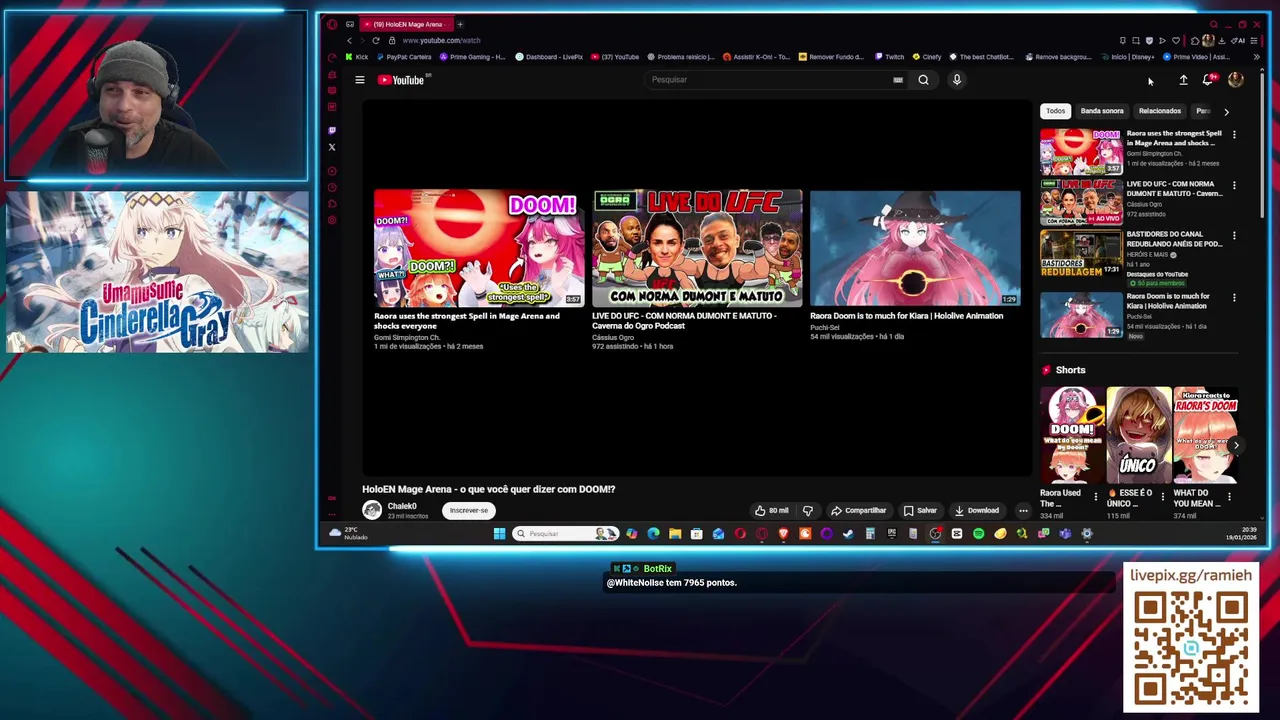Open the YouTube hamburger guide menu
This screenshot has width=1280, height=720.
click(x=360, y=80)
